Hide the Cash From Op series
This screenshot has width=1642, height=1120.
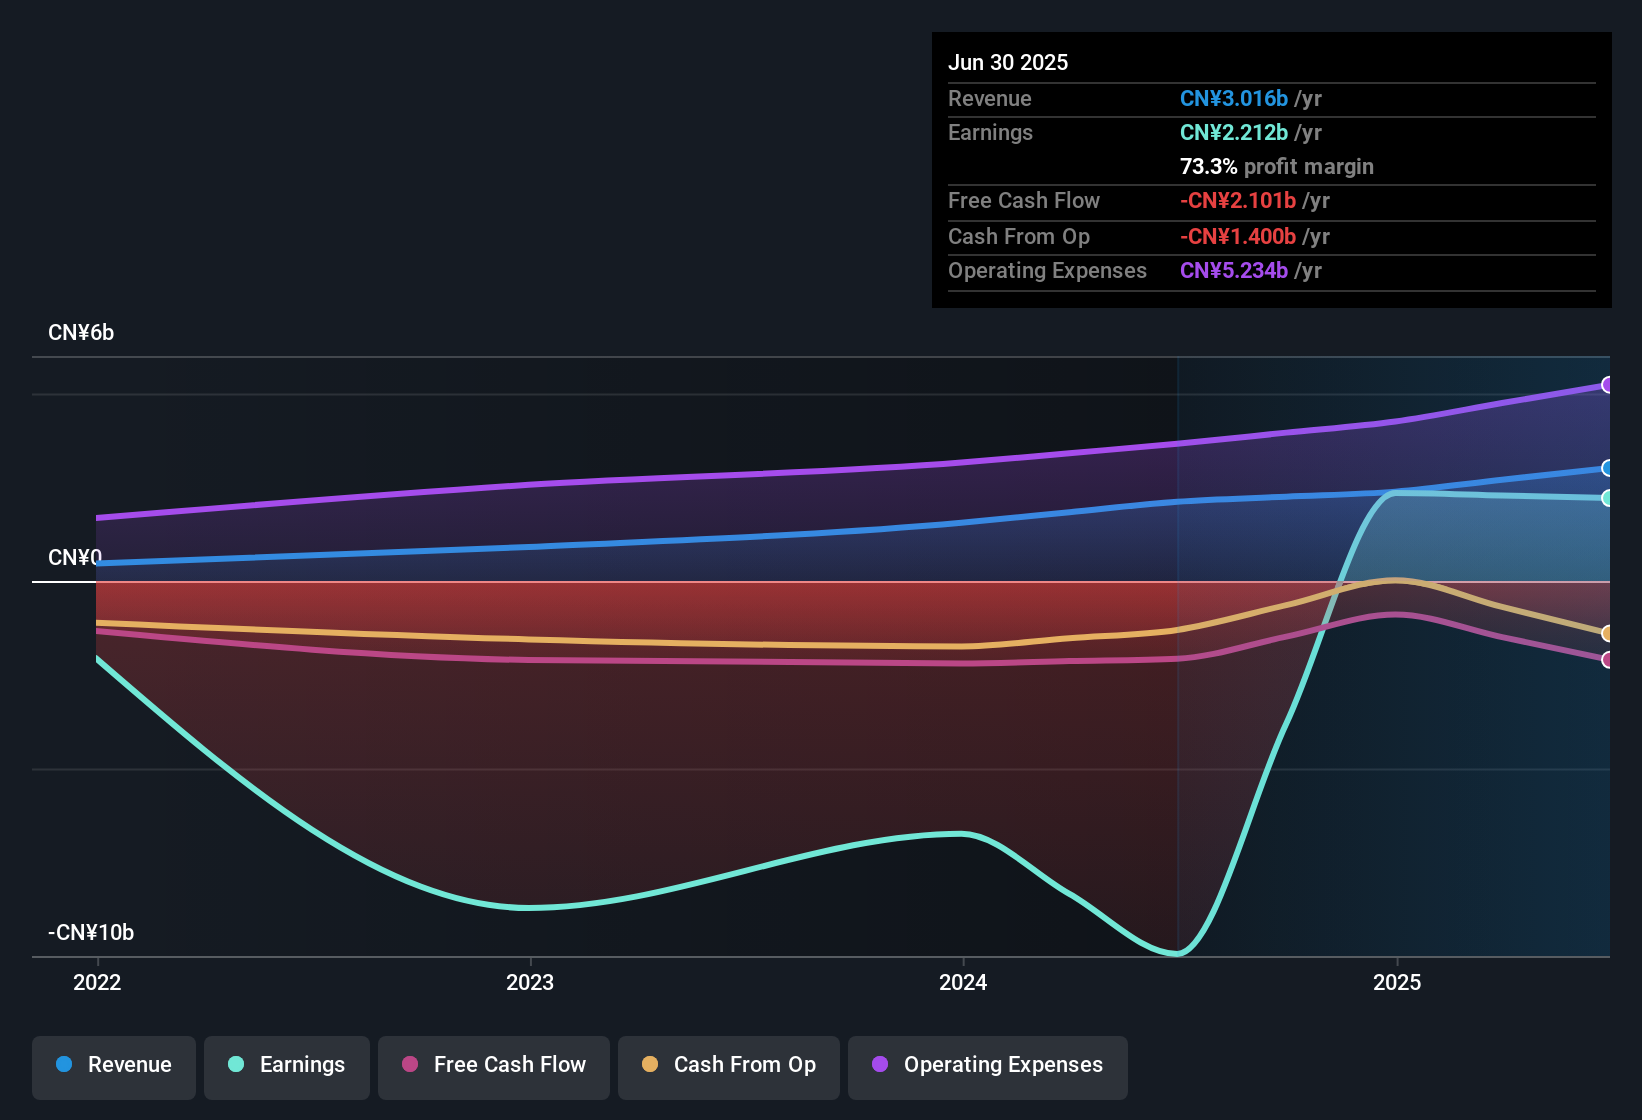729,1065
